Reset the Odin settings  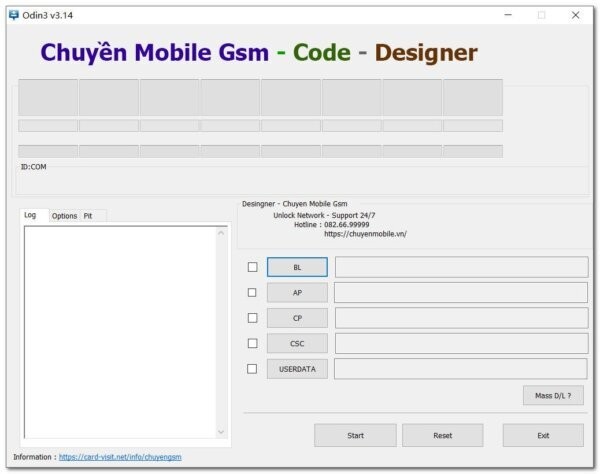[x=442, y=435]
